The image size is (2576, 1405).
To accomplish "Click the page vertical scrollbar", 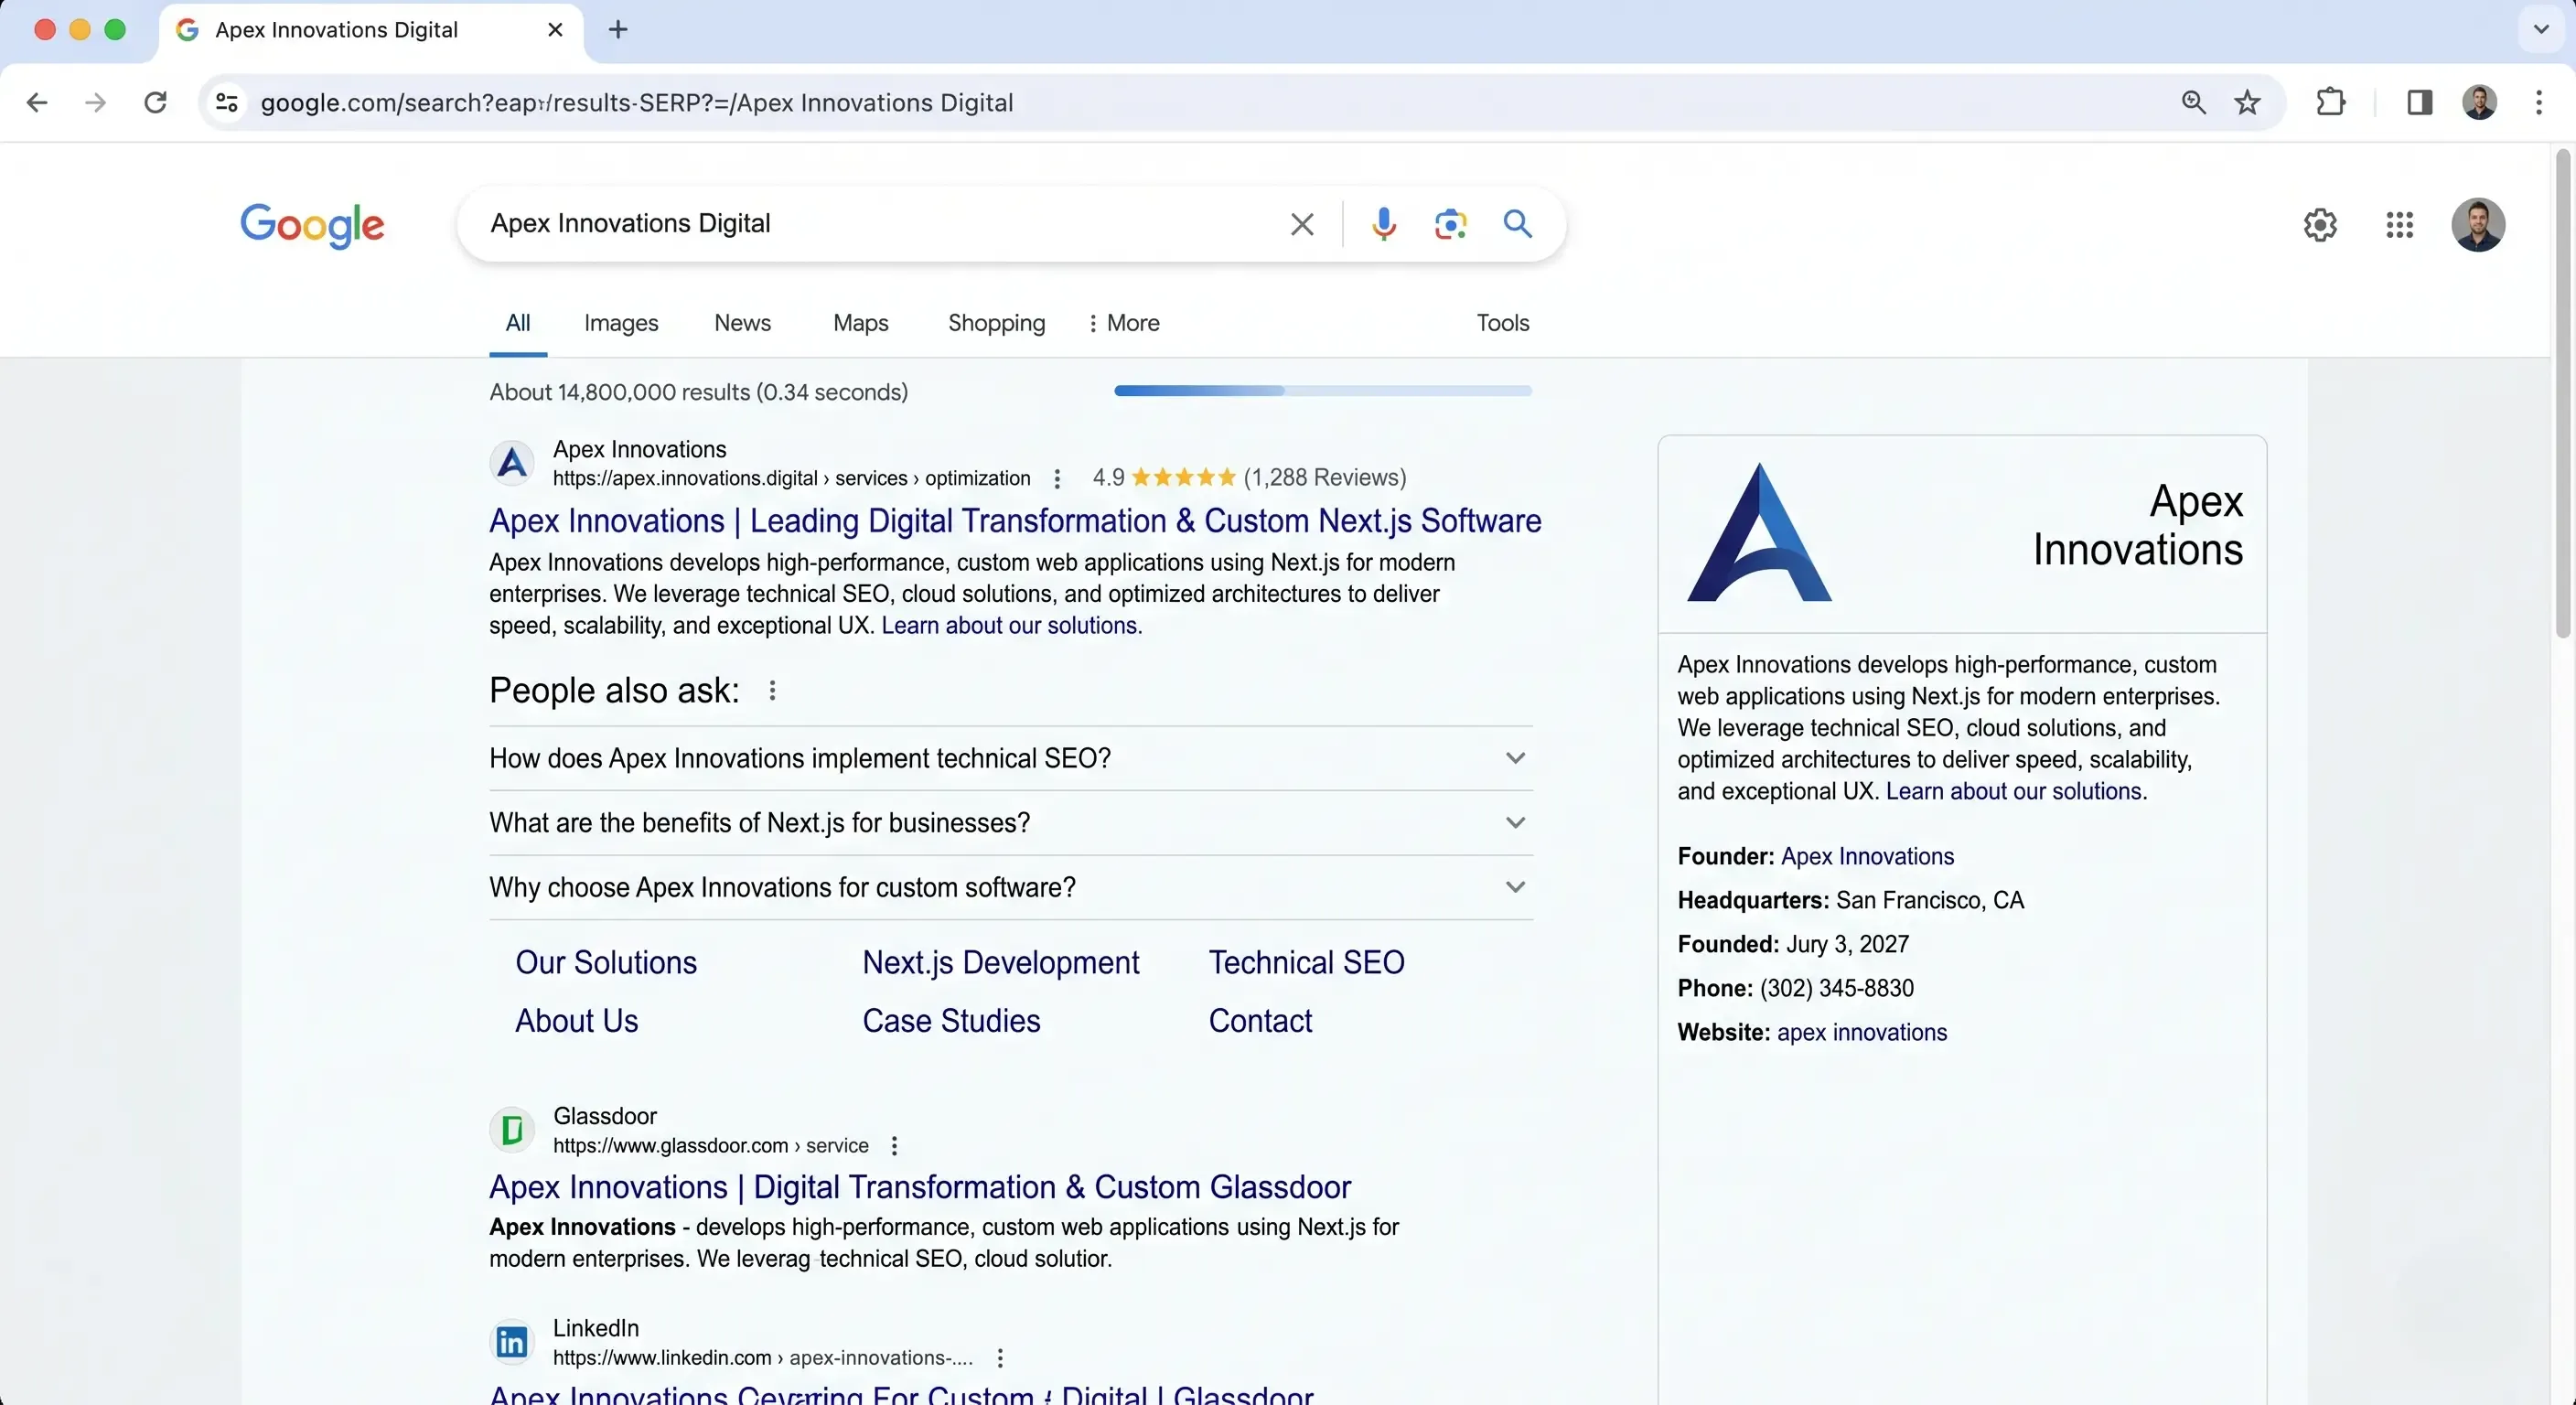I will 2563,393.
